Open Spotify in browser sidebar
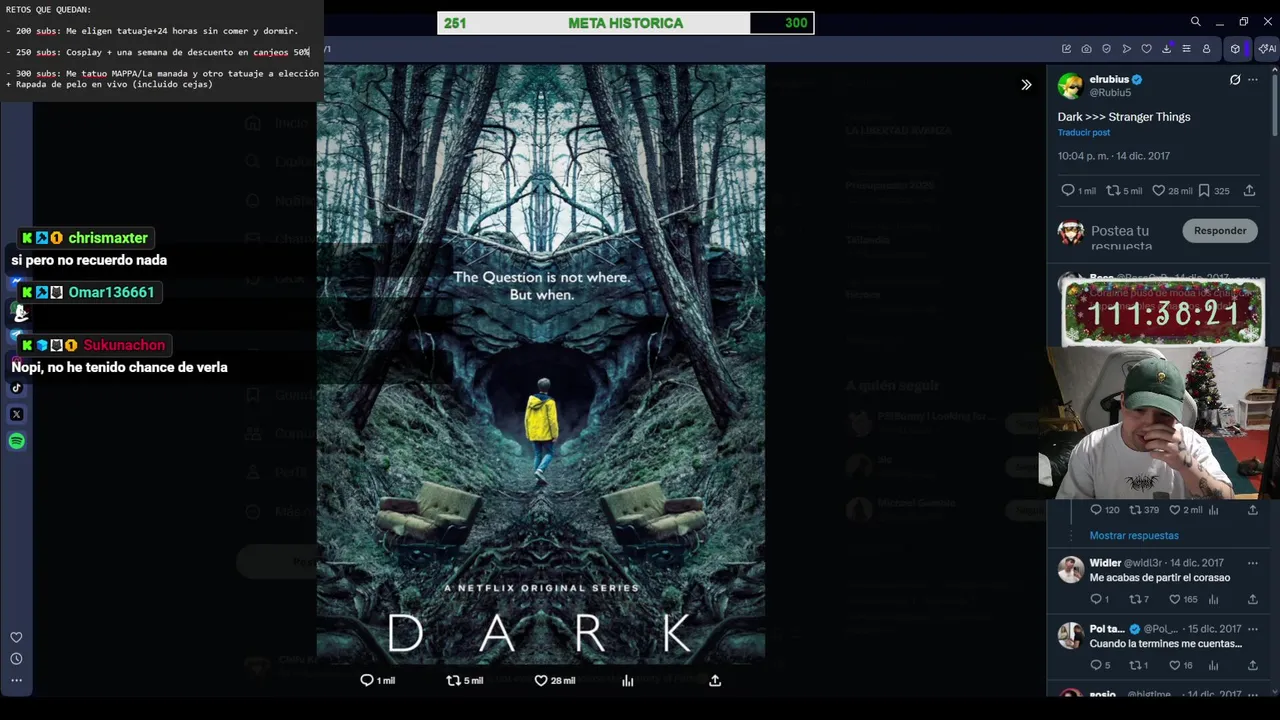This screenshot has height=720, width=1280. tap(16, 441)
